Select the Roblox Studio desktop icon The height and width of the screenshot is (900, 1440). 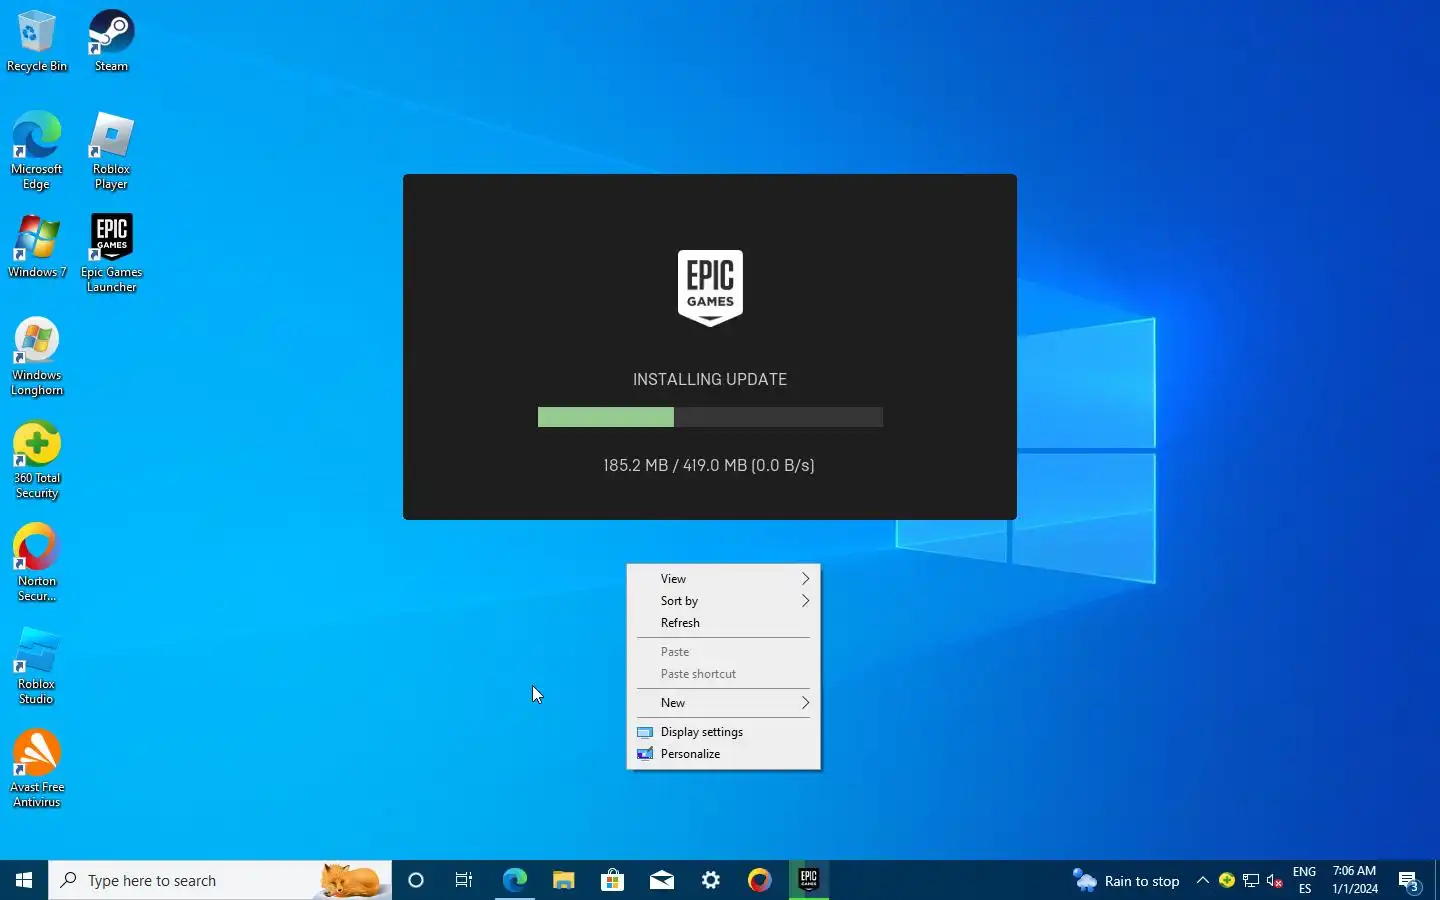point(37,666)
